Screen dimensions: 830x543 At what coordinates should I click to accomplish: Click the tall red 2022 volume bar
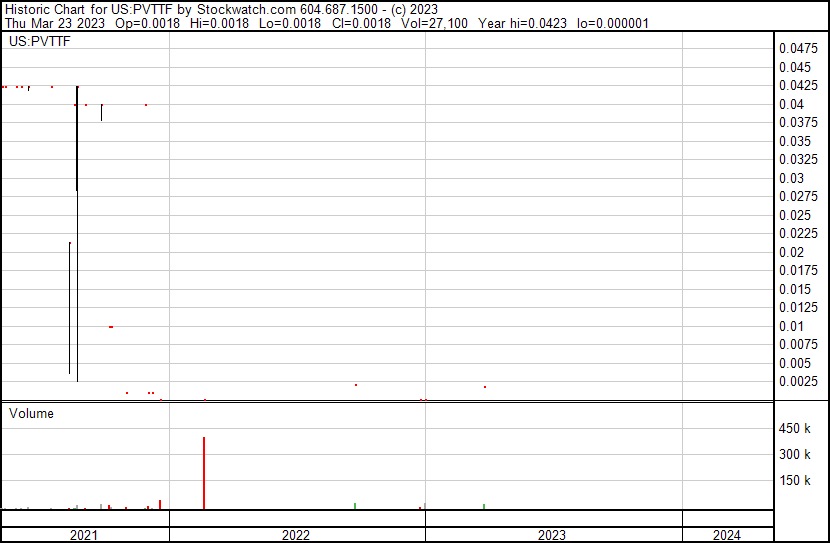click(x=204, y=473)
